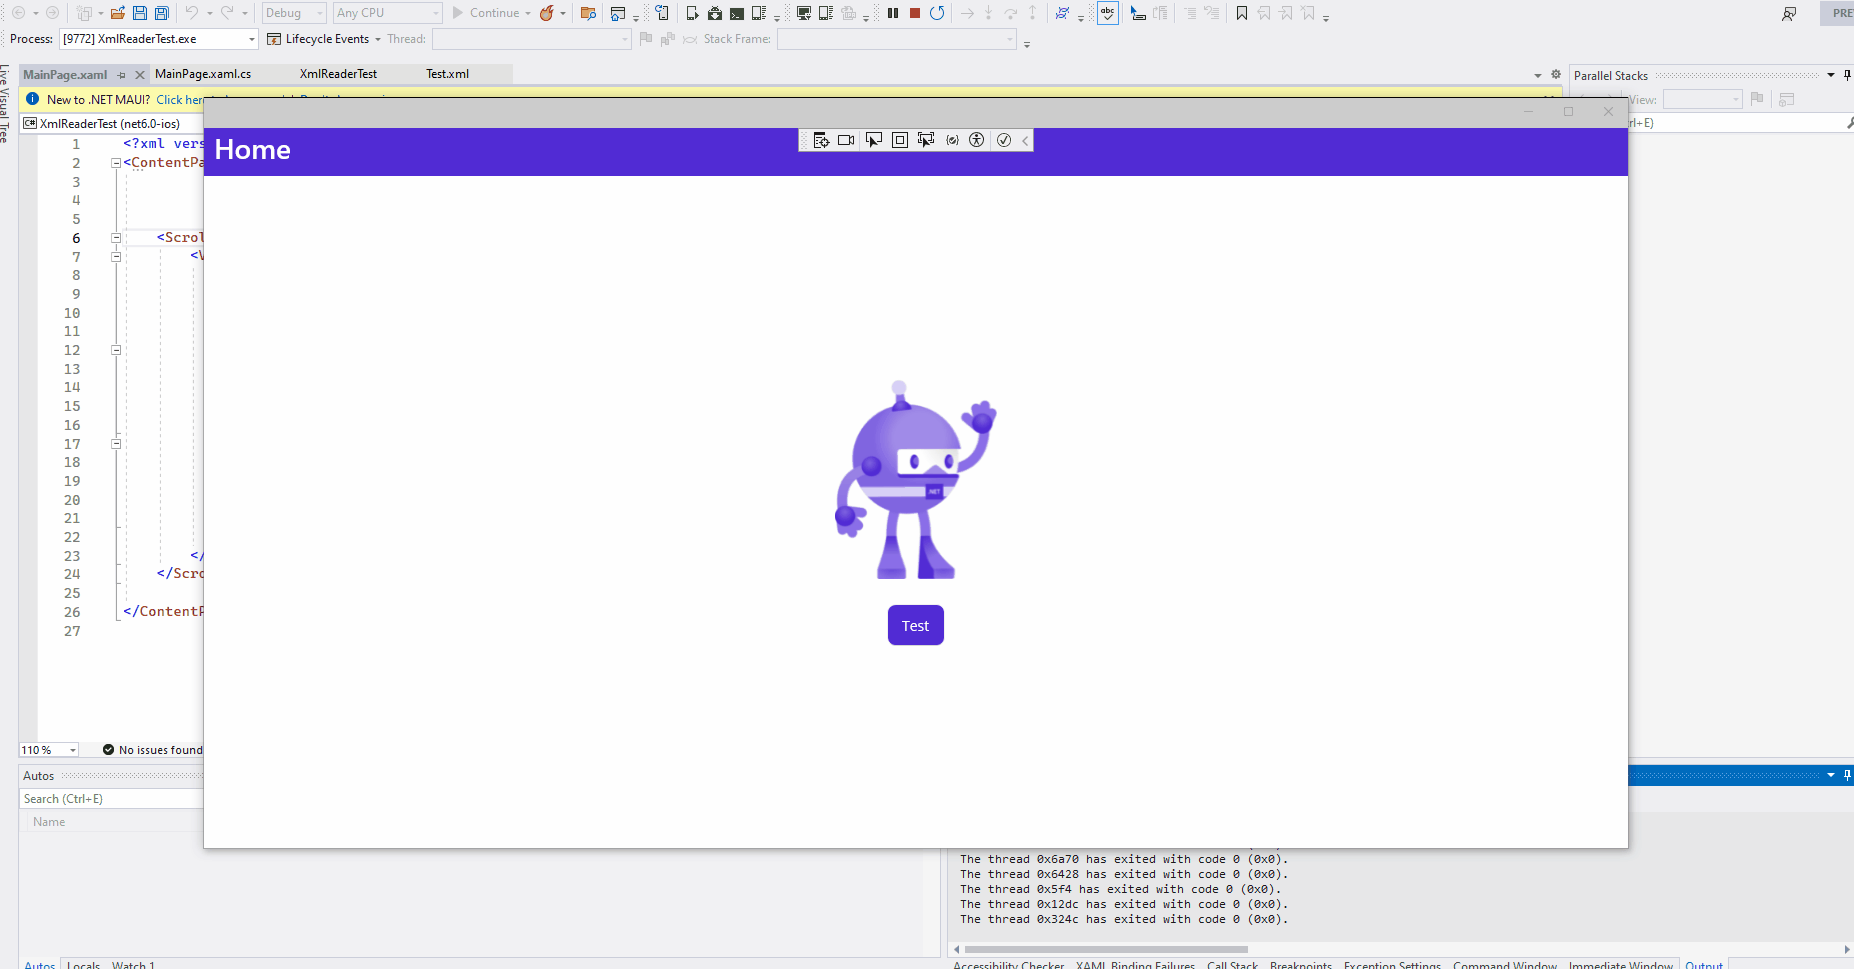Restart the debugging session
This screenshot has height=969, width=1854.
(937, 13)
